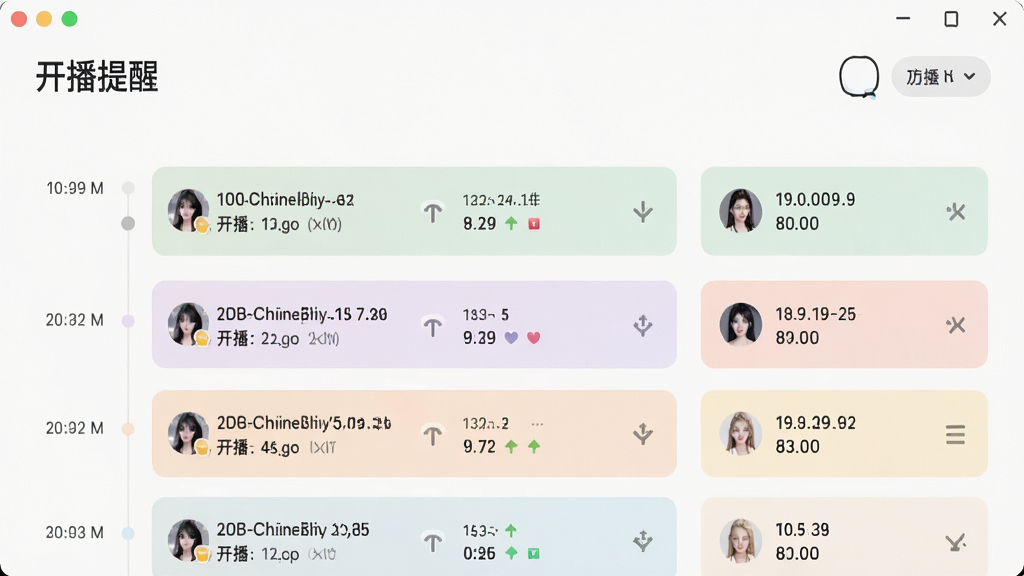Dismiss the 19.0.009.9 card with X icon
Viewport: 1024px width, 576px height.
(x=955, y=212)
